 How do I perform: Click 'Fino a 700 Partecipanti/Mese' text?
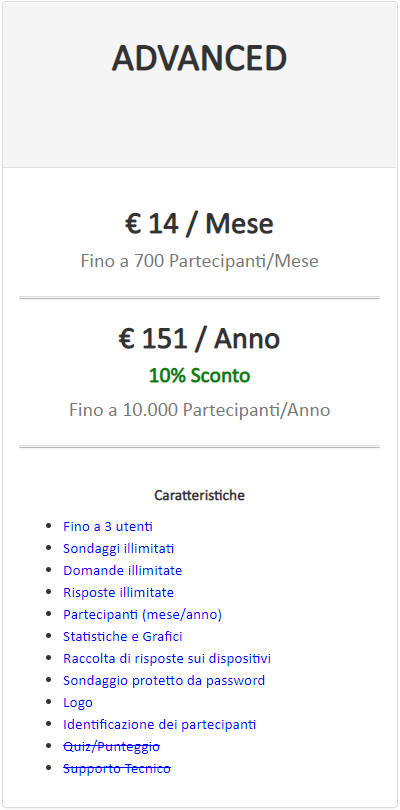199,261
